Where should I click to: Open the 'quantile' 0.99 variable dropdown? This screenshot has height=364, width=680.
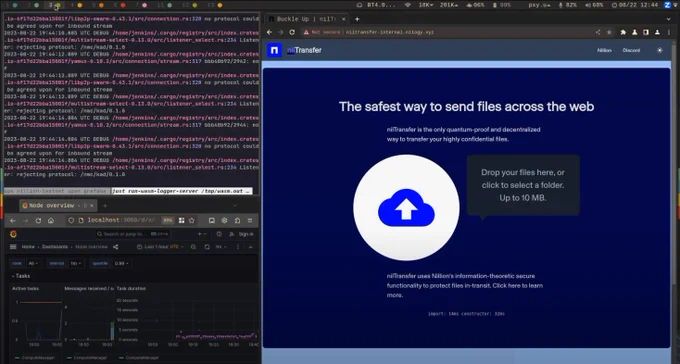click(x=121, y=263)
